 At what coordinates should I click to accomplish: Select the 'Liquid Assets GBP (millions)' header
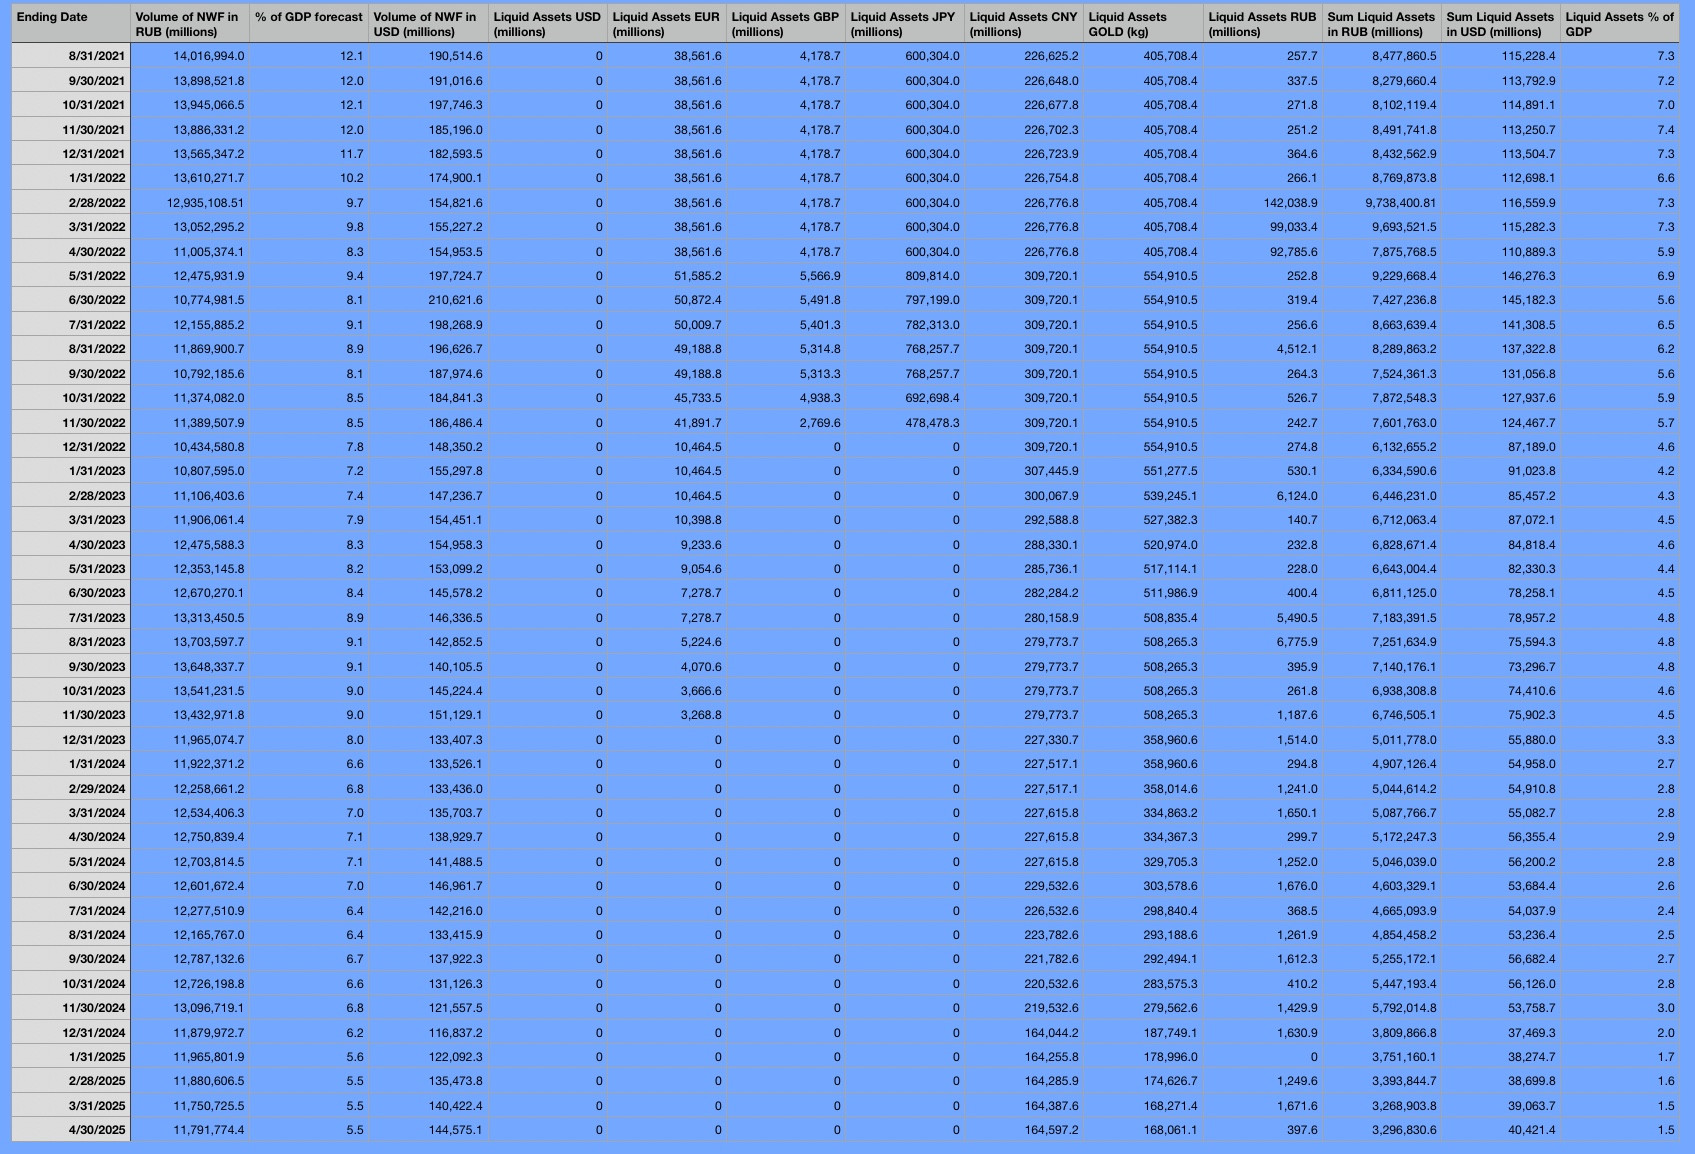tap(786, 24)
